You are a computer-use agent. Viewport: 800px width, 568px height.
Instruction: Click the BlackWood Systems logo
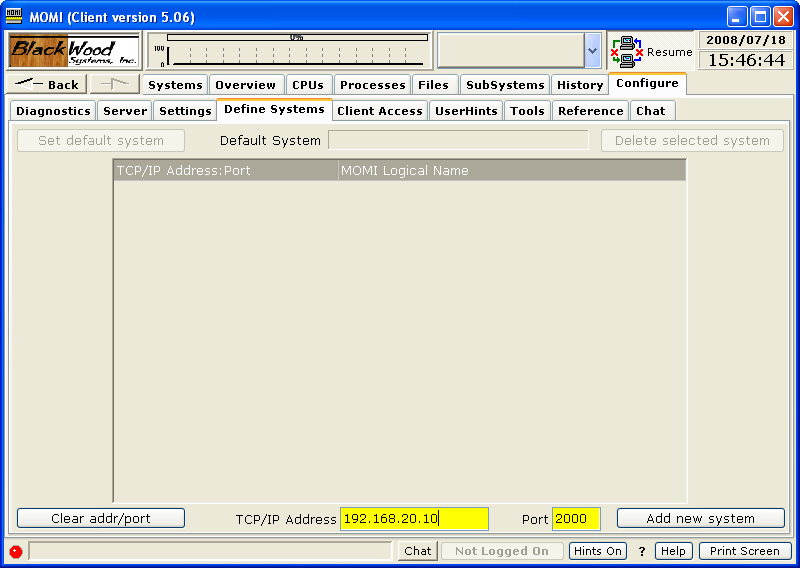coord(74,51)
